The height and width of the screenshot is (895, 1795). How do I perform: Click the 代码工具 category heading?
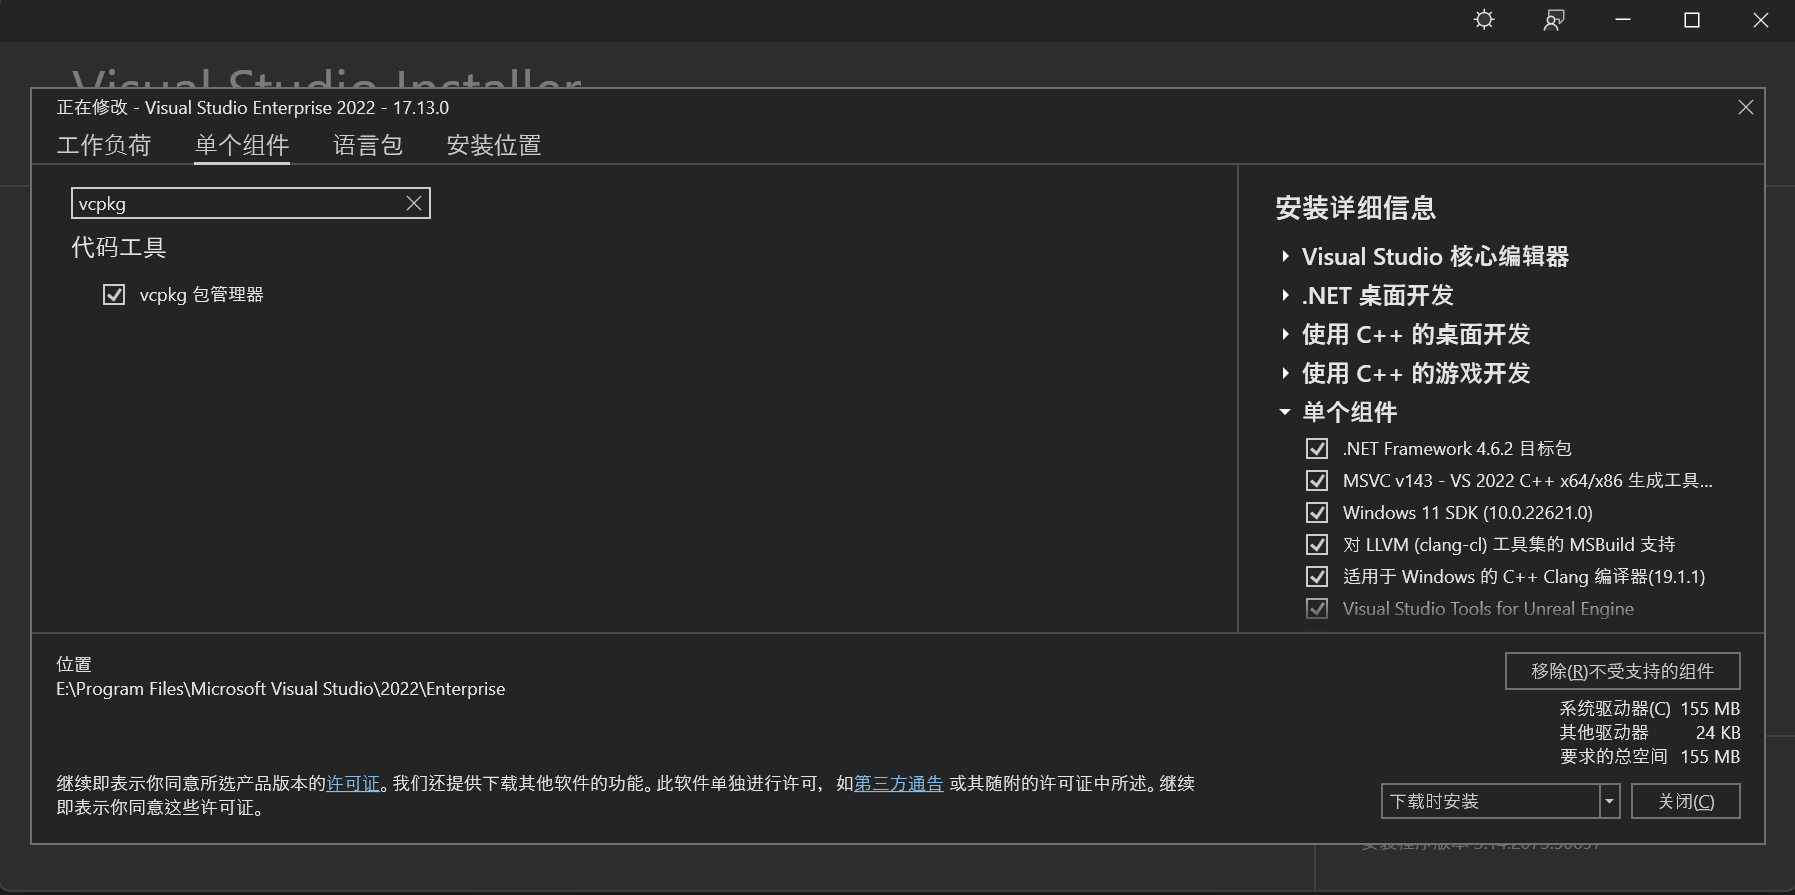(x=119, y=247)
